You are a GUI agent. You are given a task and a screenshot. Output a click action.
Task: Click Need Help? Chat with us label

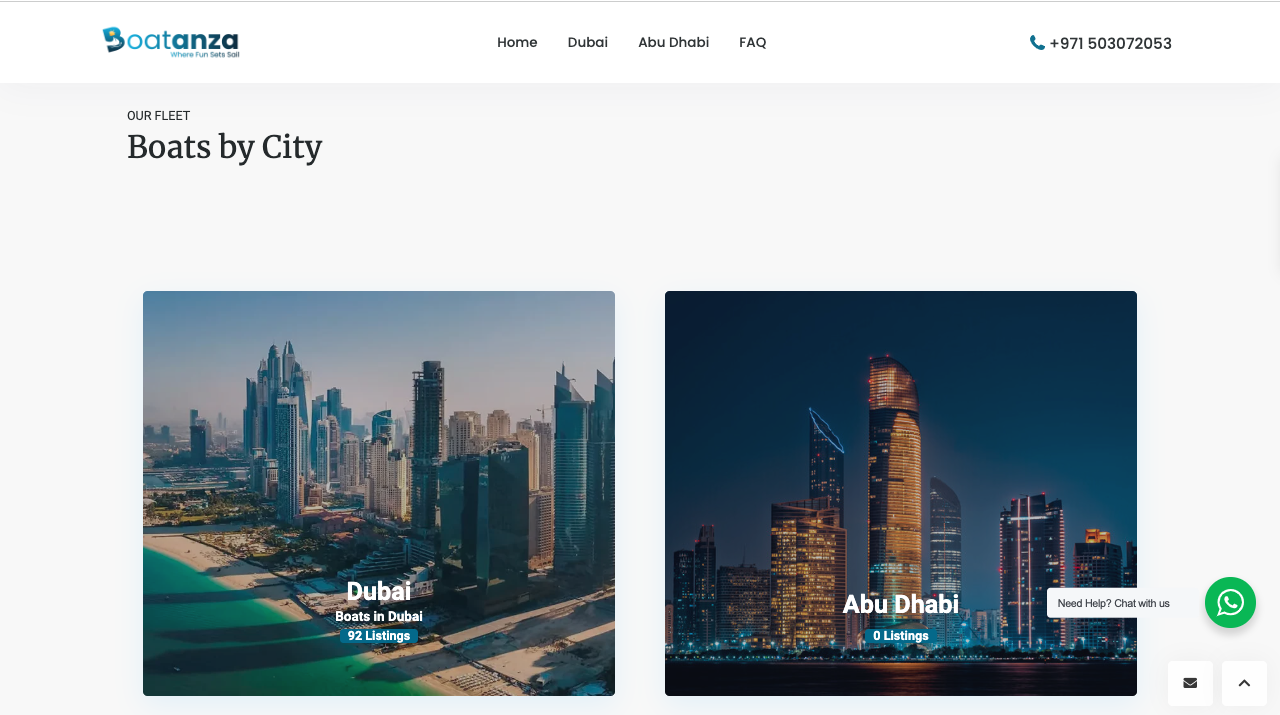1114,603
